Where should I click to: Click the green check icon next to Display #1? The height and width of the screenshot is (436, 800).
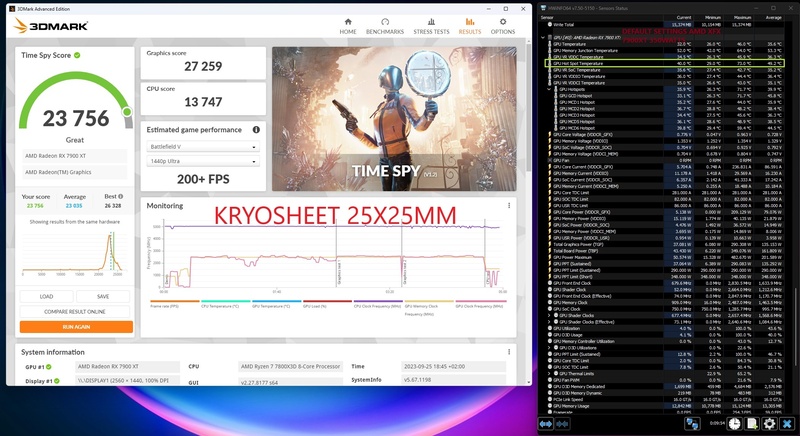click(x=57, y=381)
